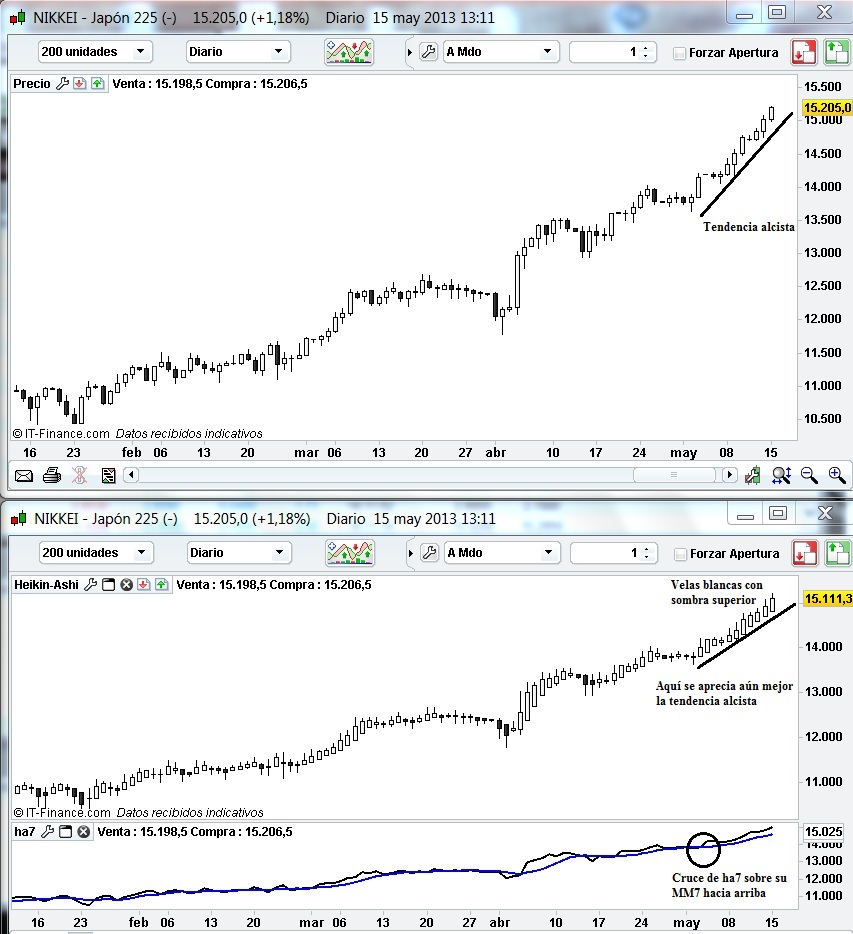Viewport: 853px width, 934px height.
Task: Click Aquí se aprecia aún mejor annotation
Action: tap(724, 693)
